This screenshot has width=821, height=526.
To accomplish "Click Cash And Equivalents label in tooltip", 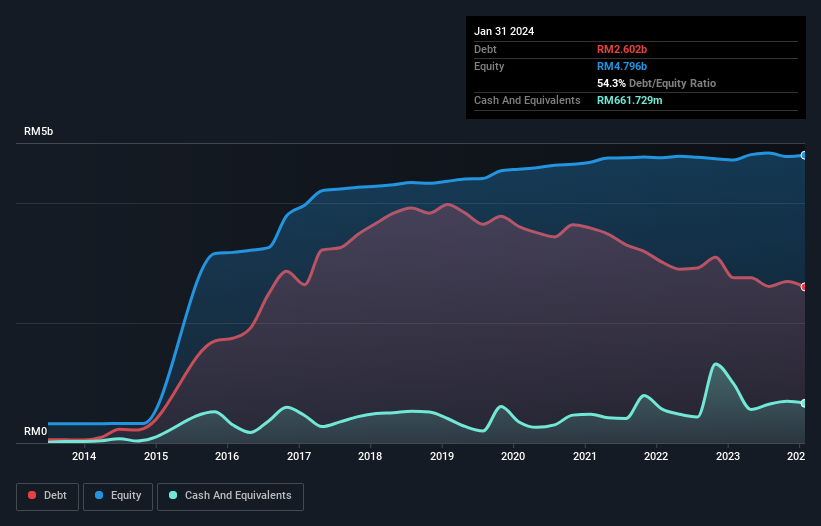I will 527,100.
